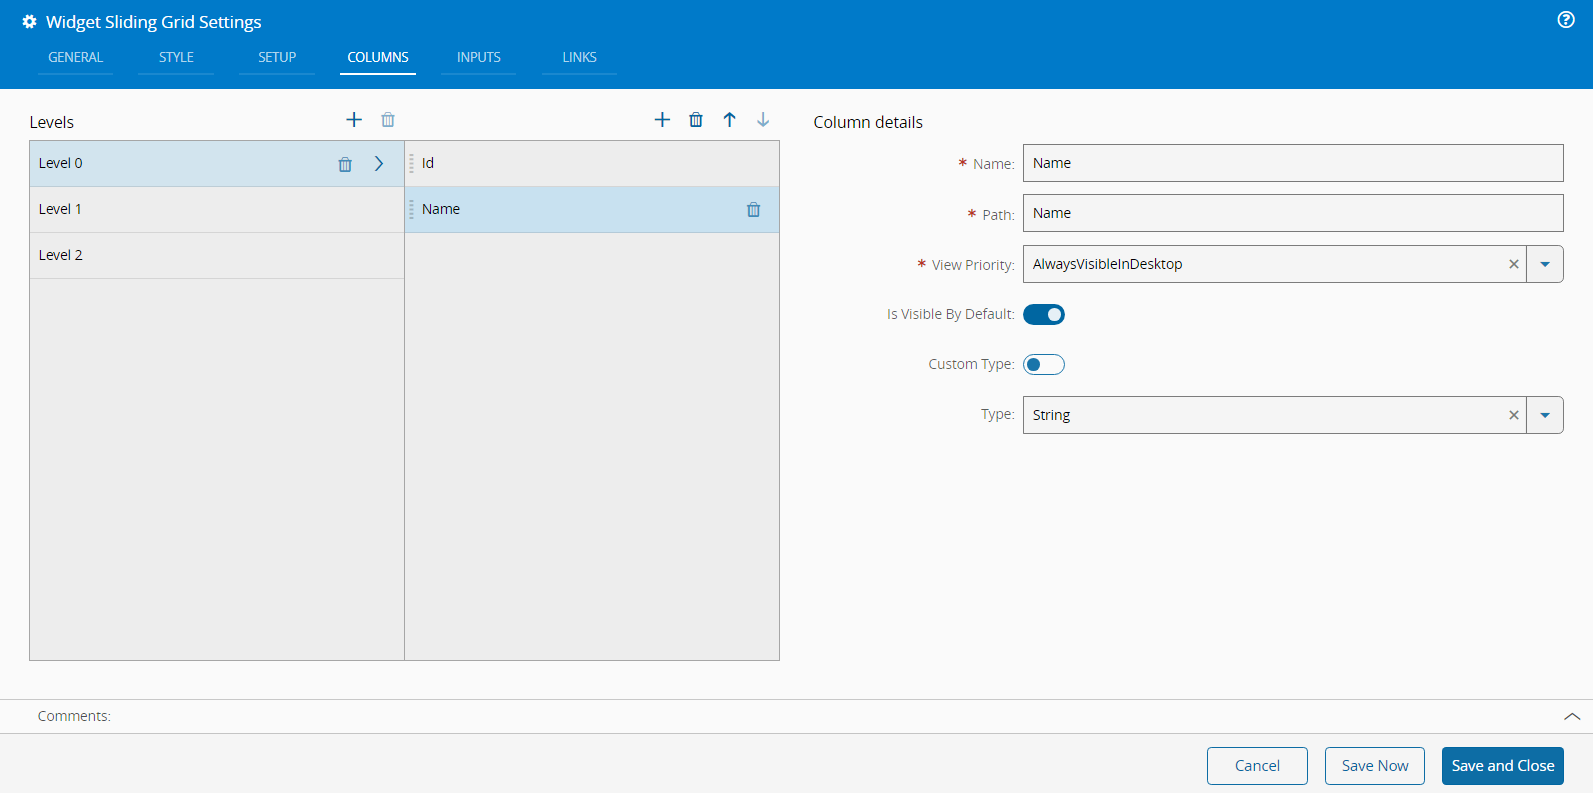Click the Cancel button
Image resolution: width=1593 pixels, height=793 pixels.
coord(1257,766)
